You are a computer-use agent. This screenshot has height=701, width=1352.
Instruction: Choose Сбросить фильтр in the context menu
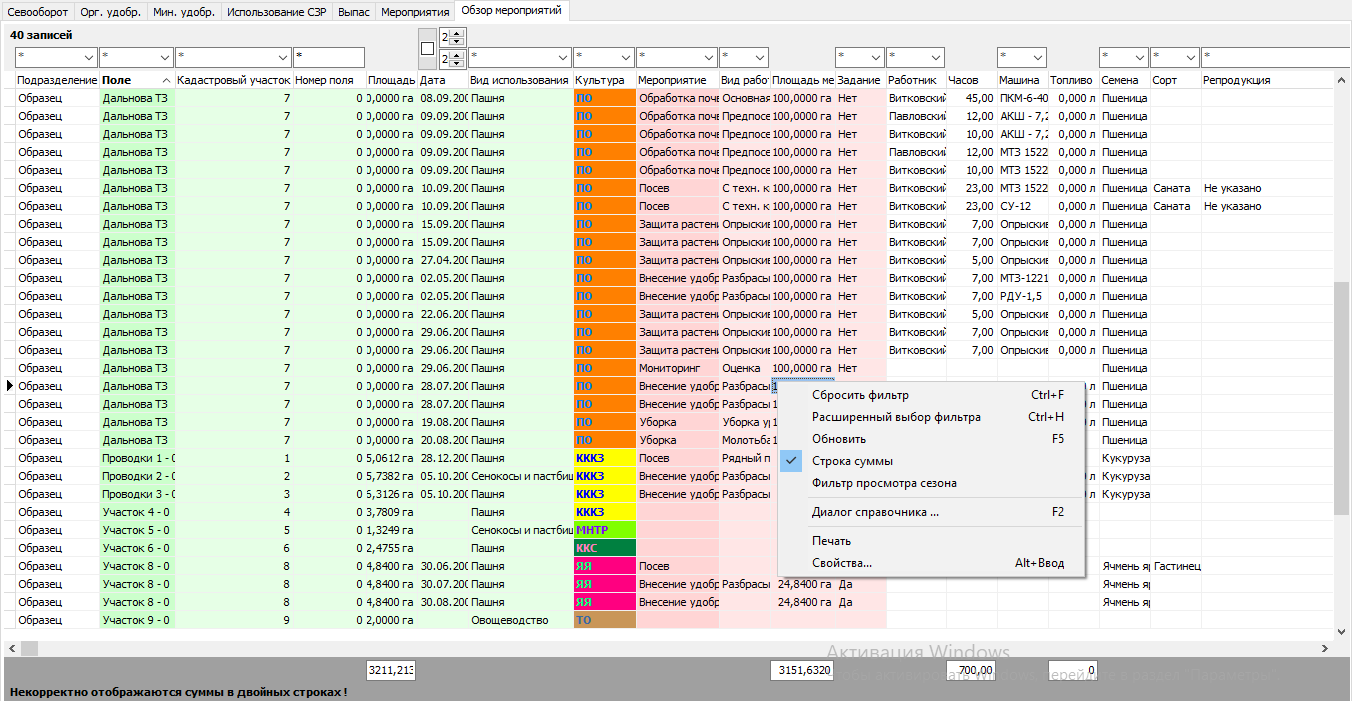click(931, 395)
